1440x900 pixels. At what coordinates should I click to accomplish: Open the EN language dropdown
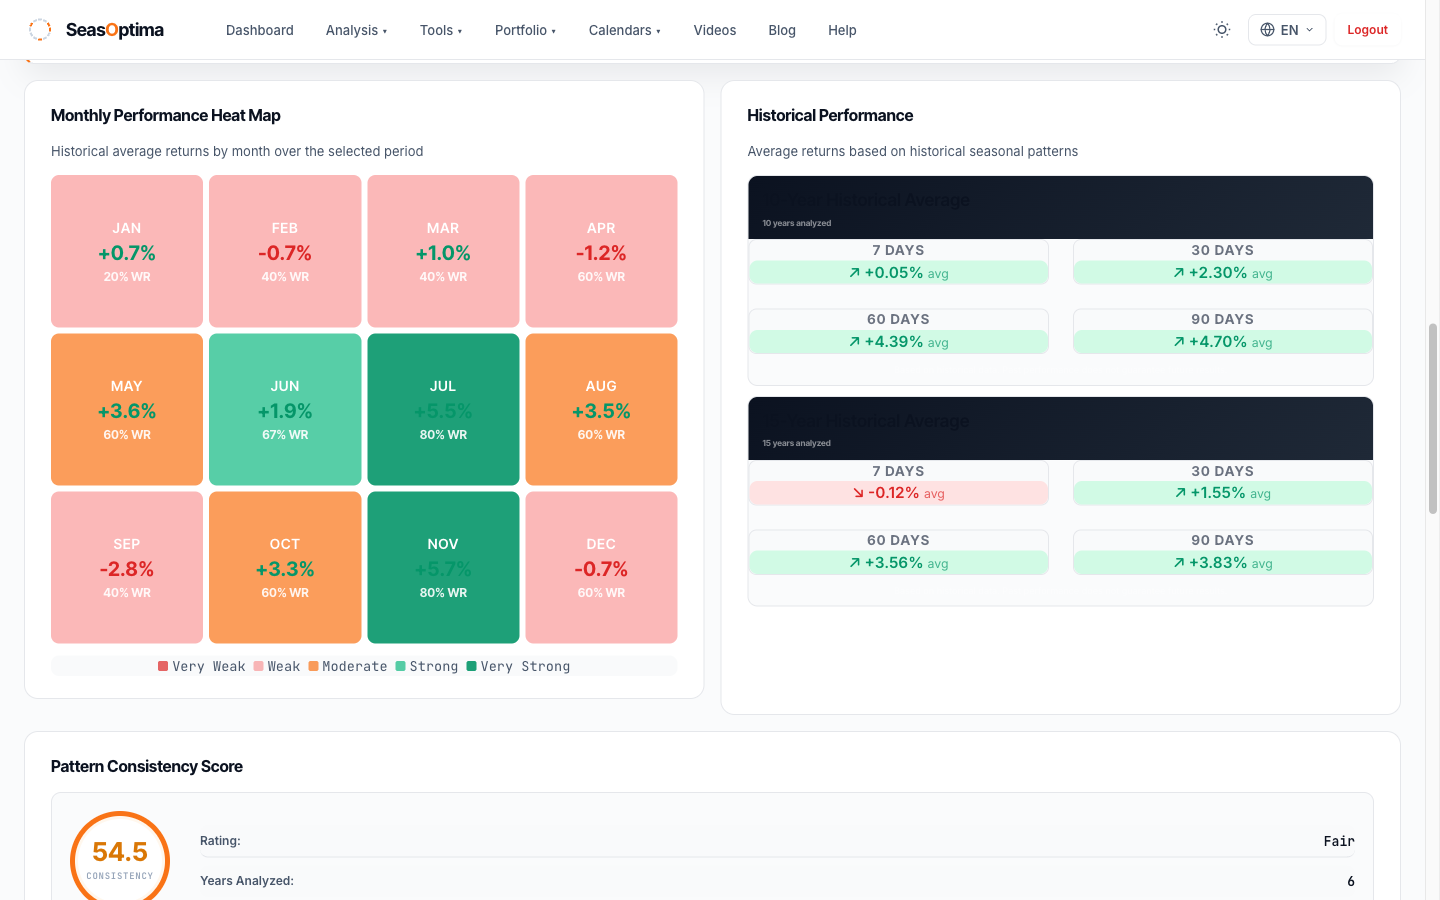click(x=1287, y=30)
